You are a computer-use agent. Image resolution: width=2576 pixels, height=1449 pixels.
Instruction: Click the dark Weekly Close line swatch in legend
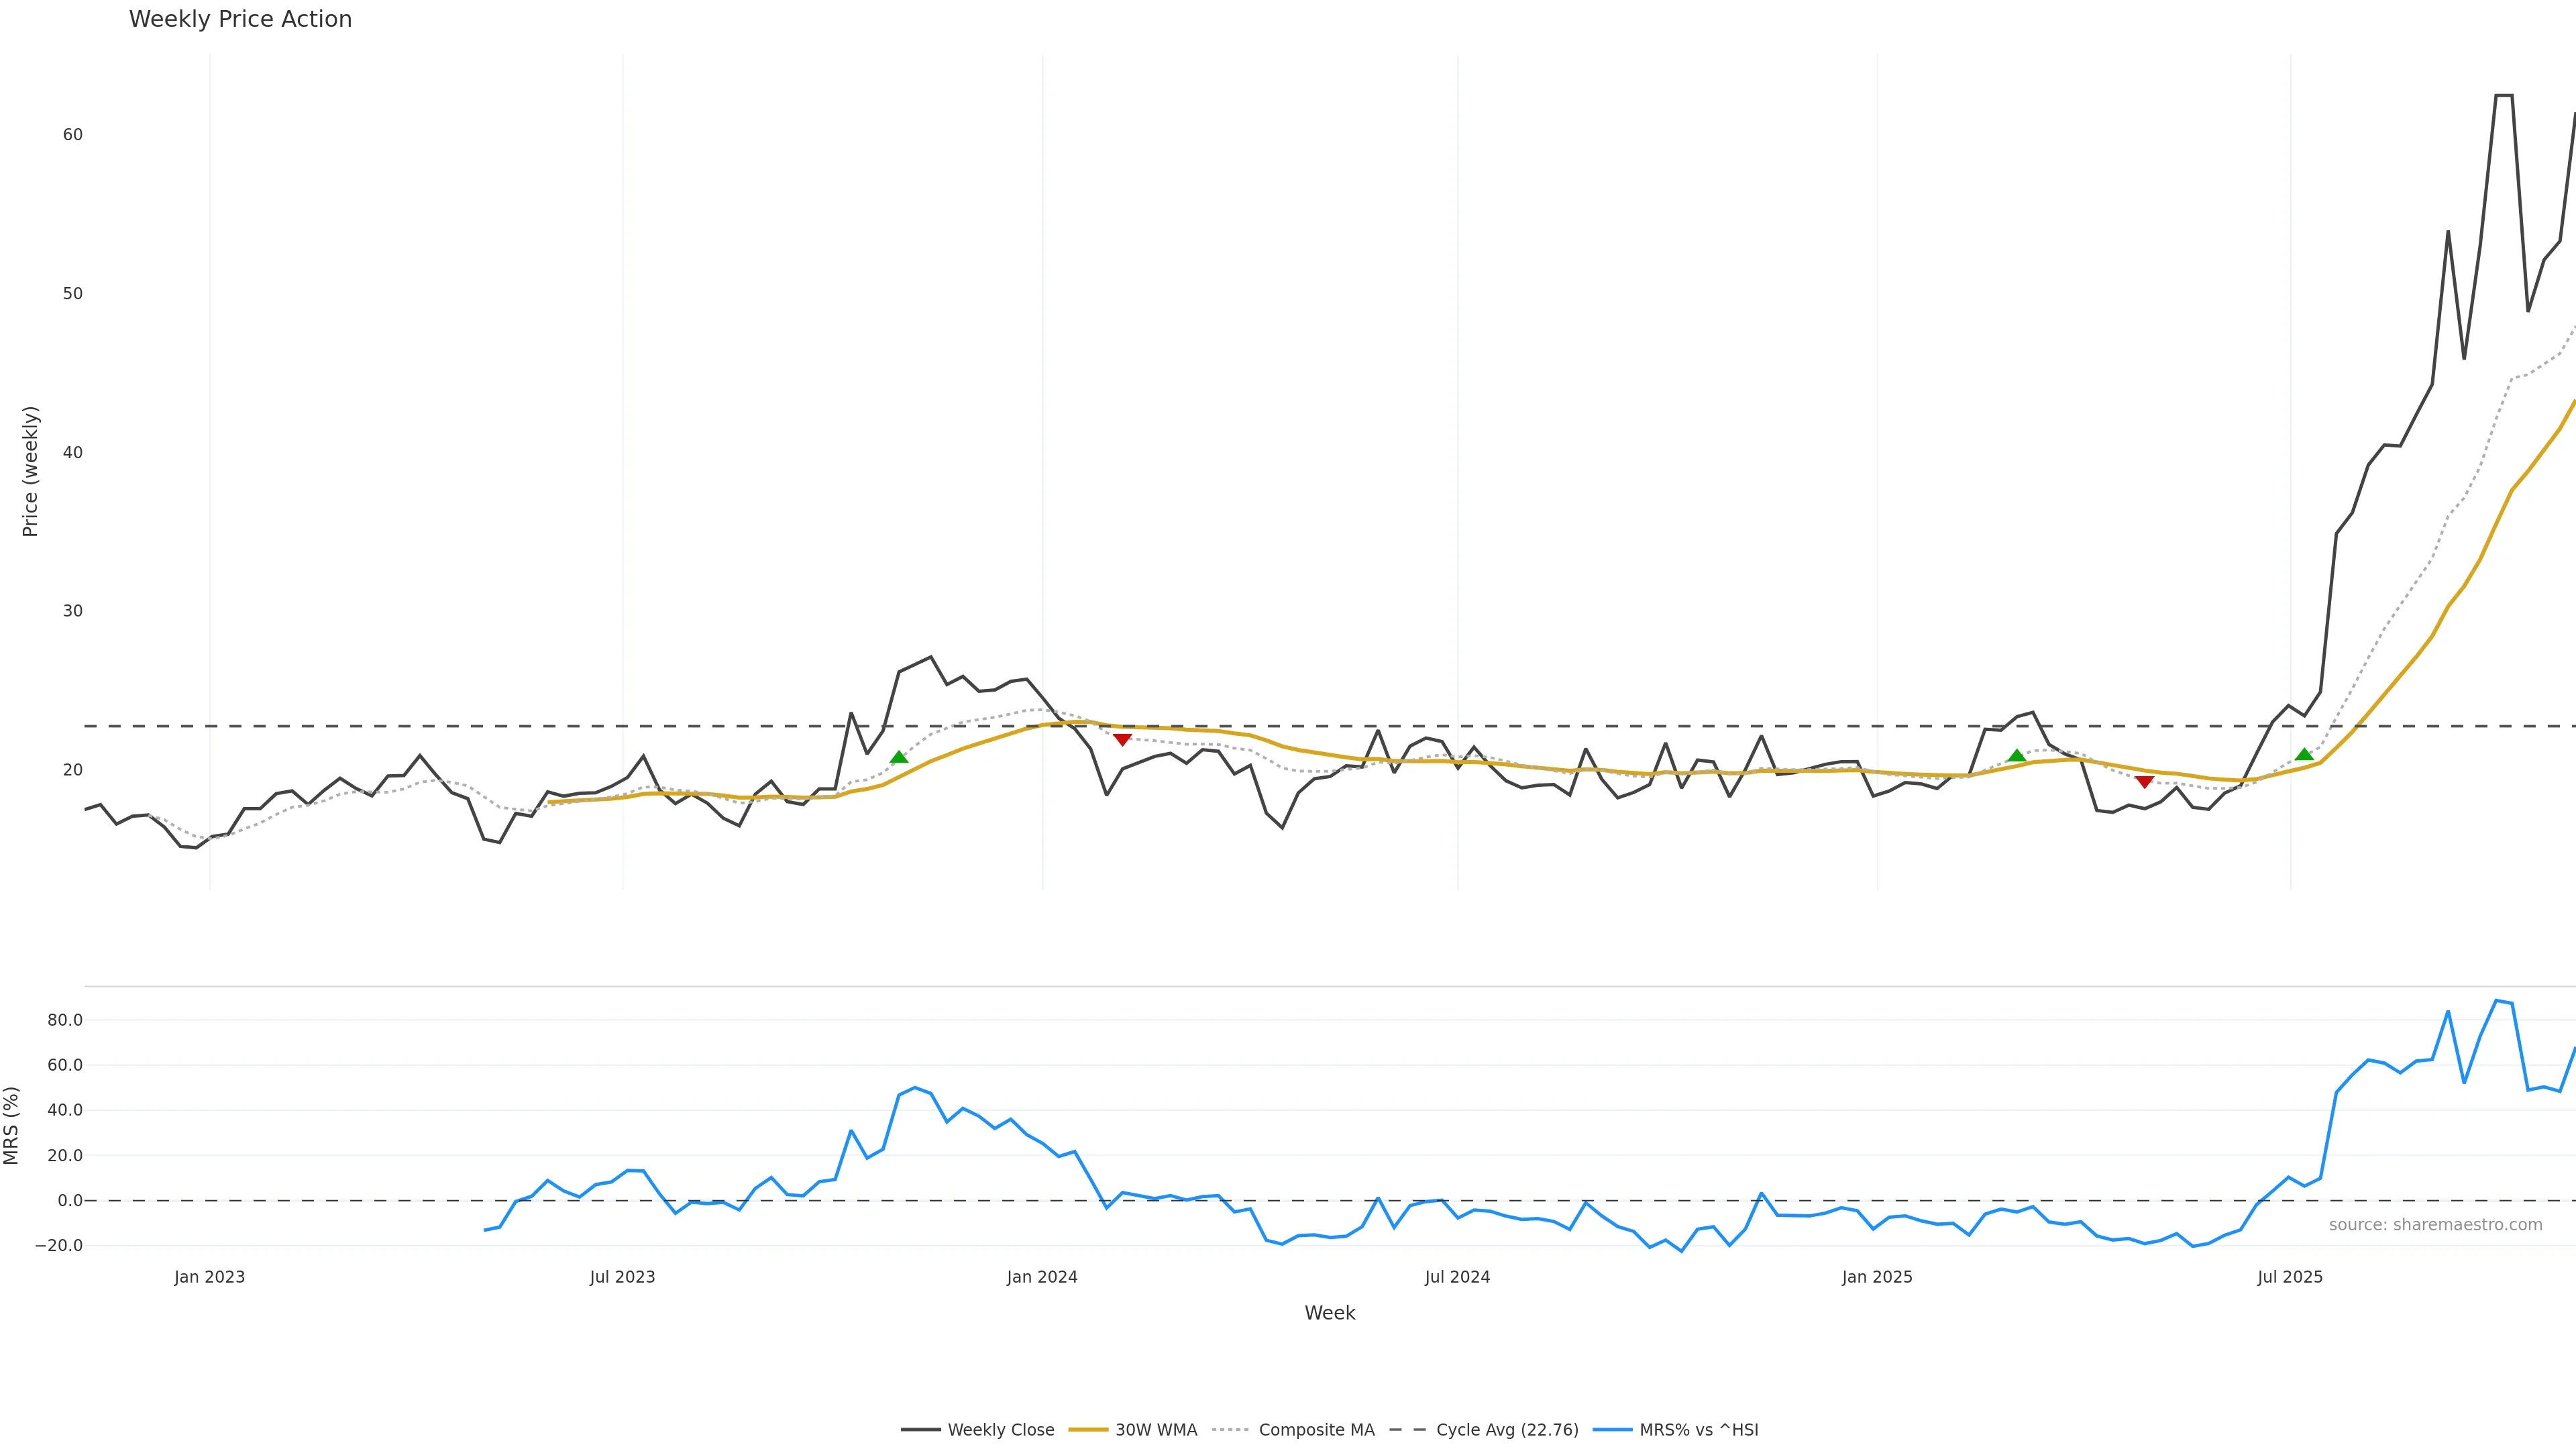(x=920, y=1430)
